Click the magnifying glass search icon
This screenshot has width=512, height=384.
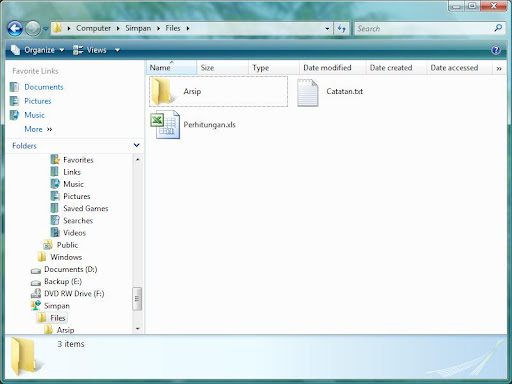[x=498, y=28]
